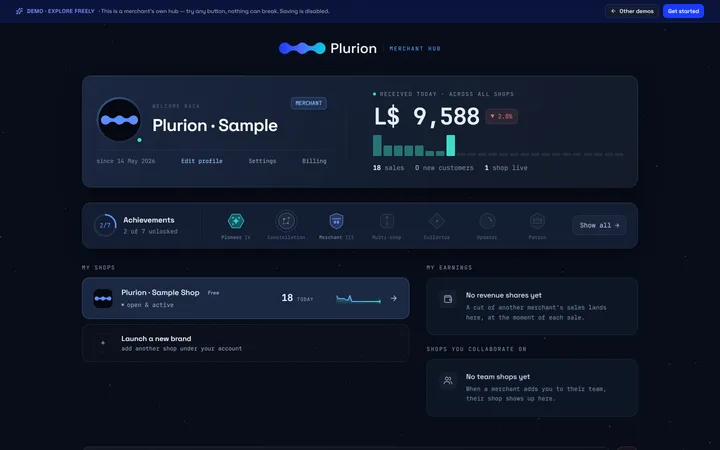Click the 'MERCHANT HUB' header label
This screenshot has width=720, height=450.
coord(415,48)
